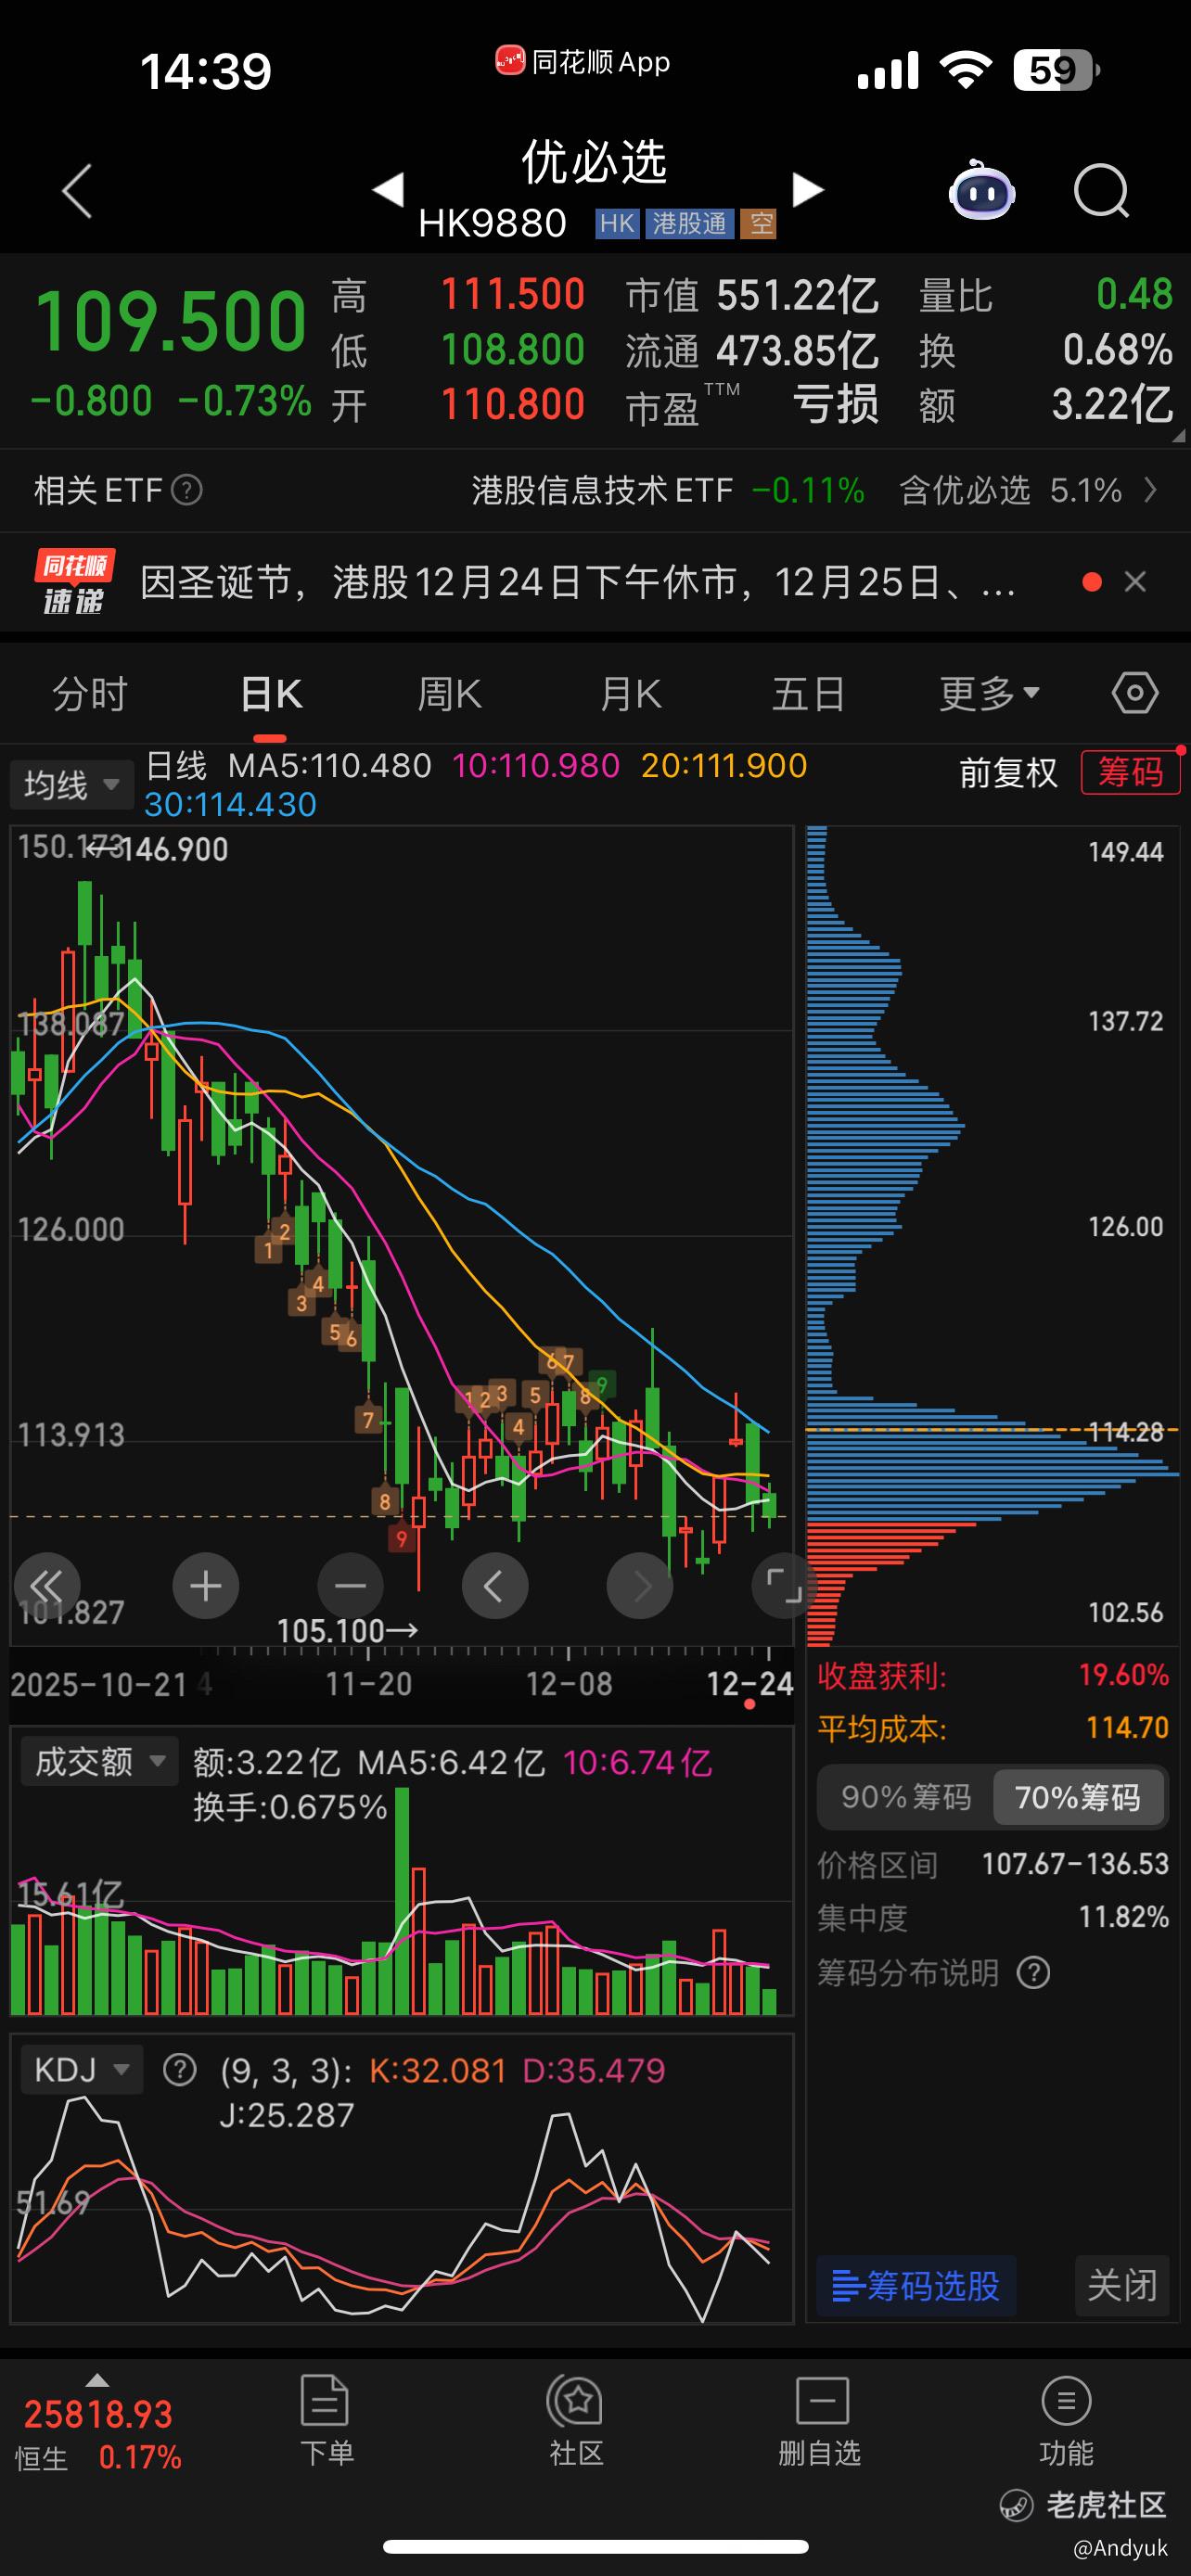Viewport: 1191px width, 2576px height.
Task: Zoom in the K-line chart
Action: click(x=206, y=1586)
